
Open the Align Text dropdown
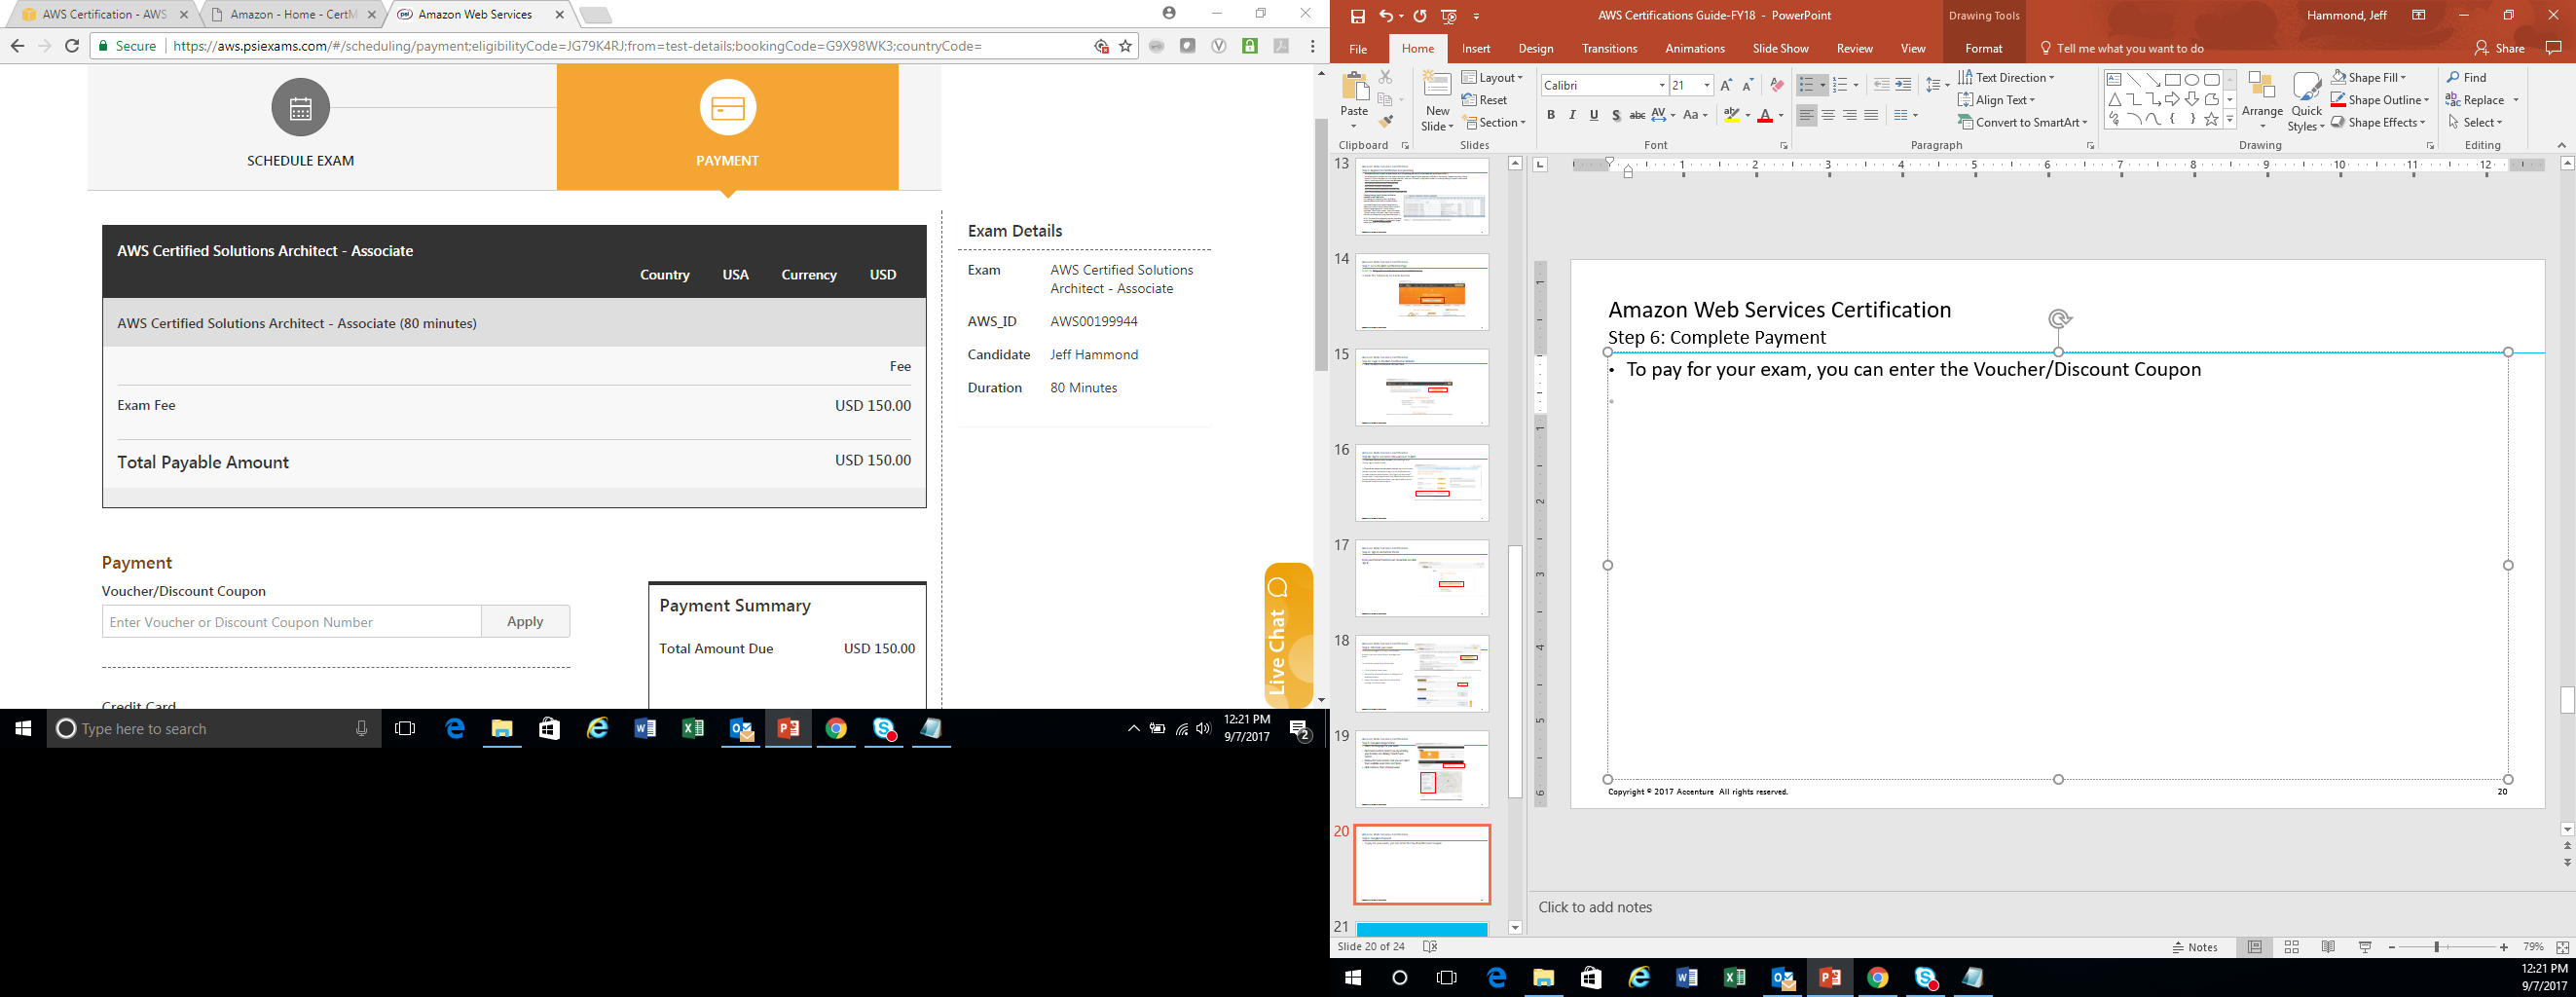[1997, 100]
